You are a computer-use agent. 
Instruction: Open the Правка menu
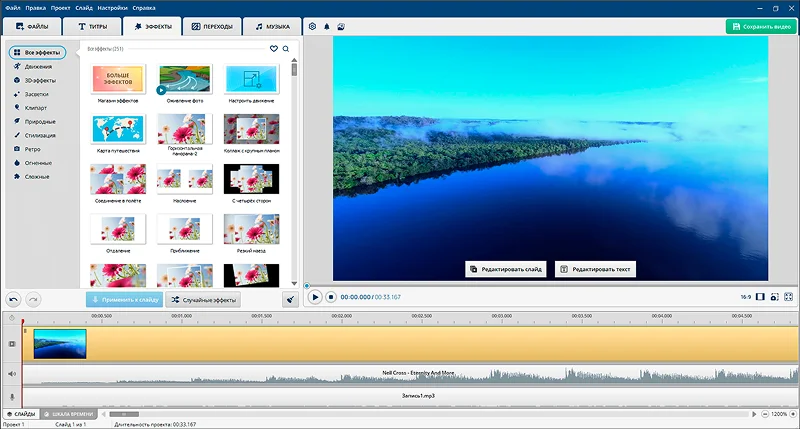coord(35,8)
